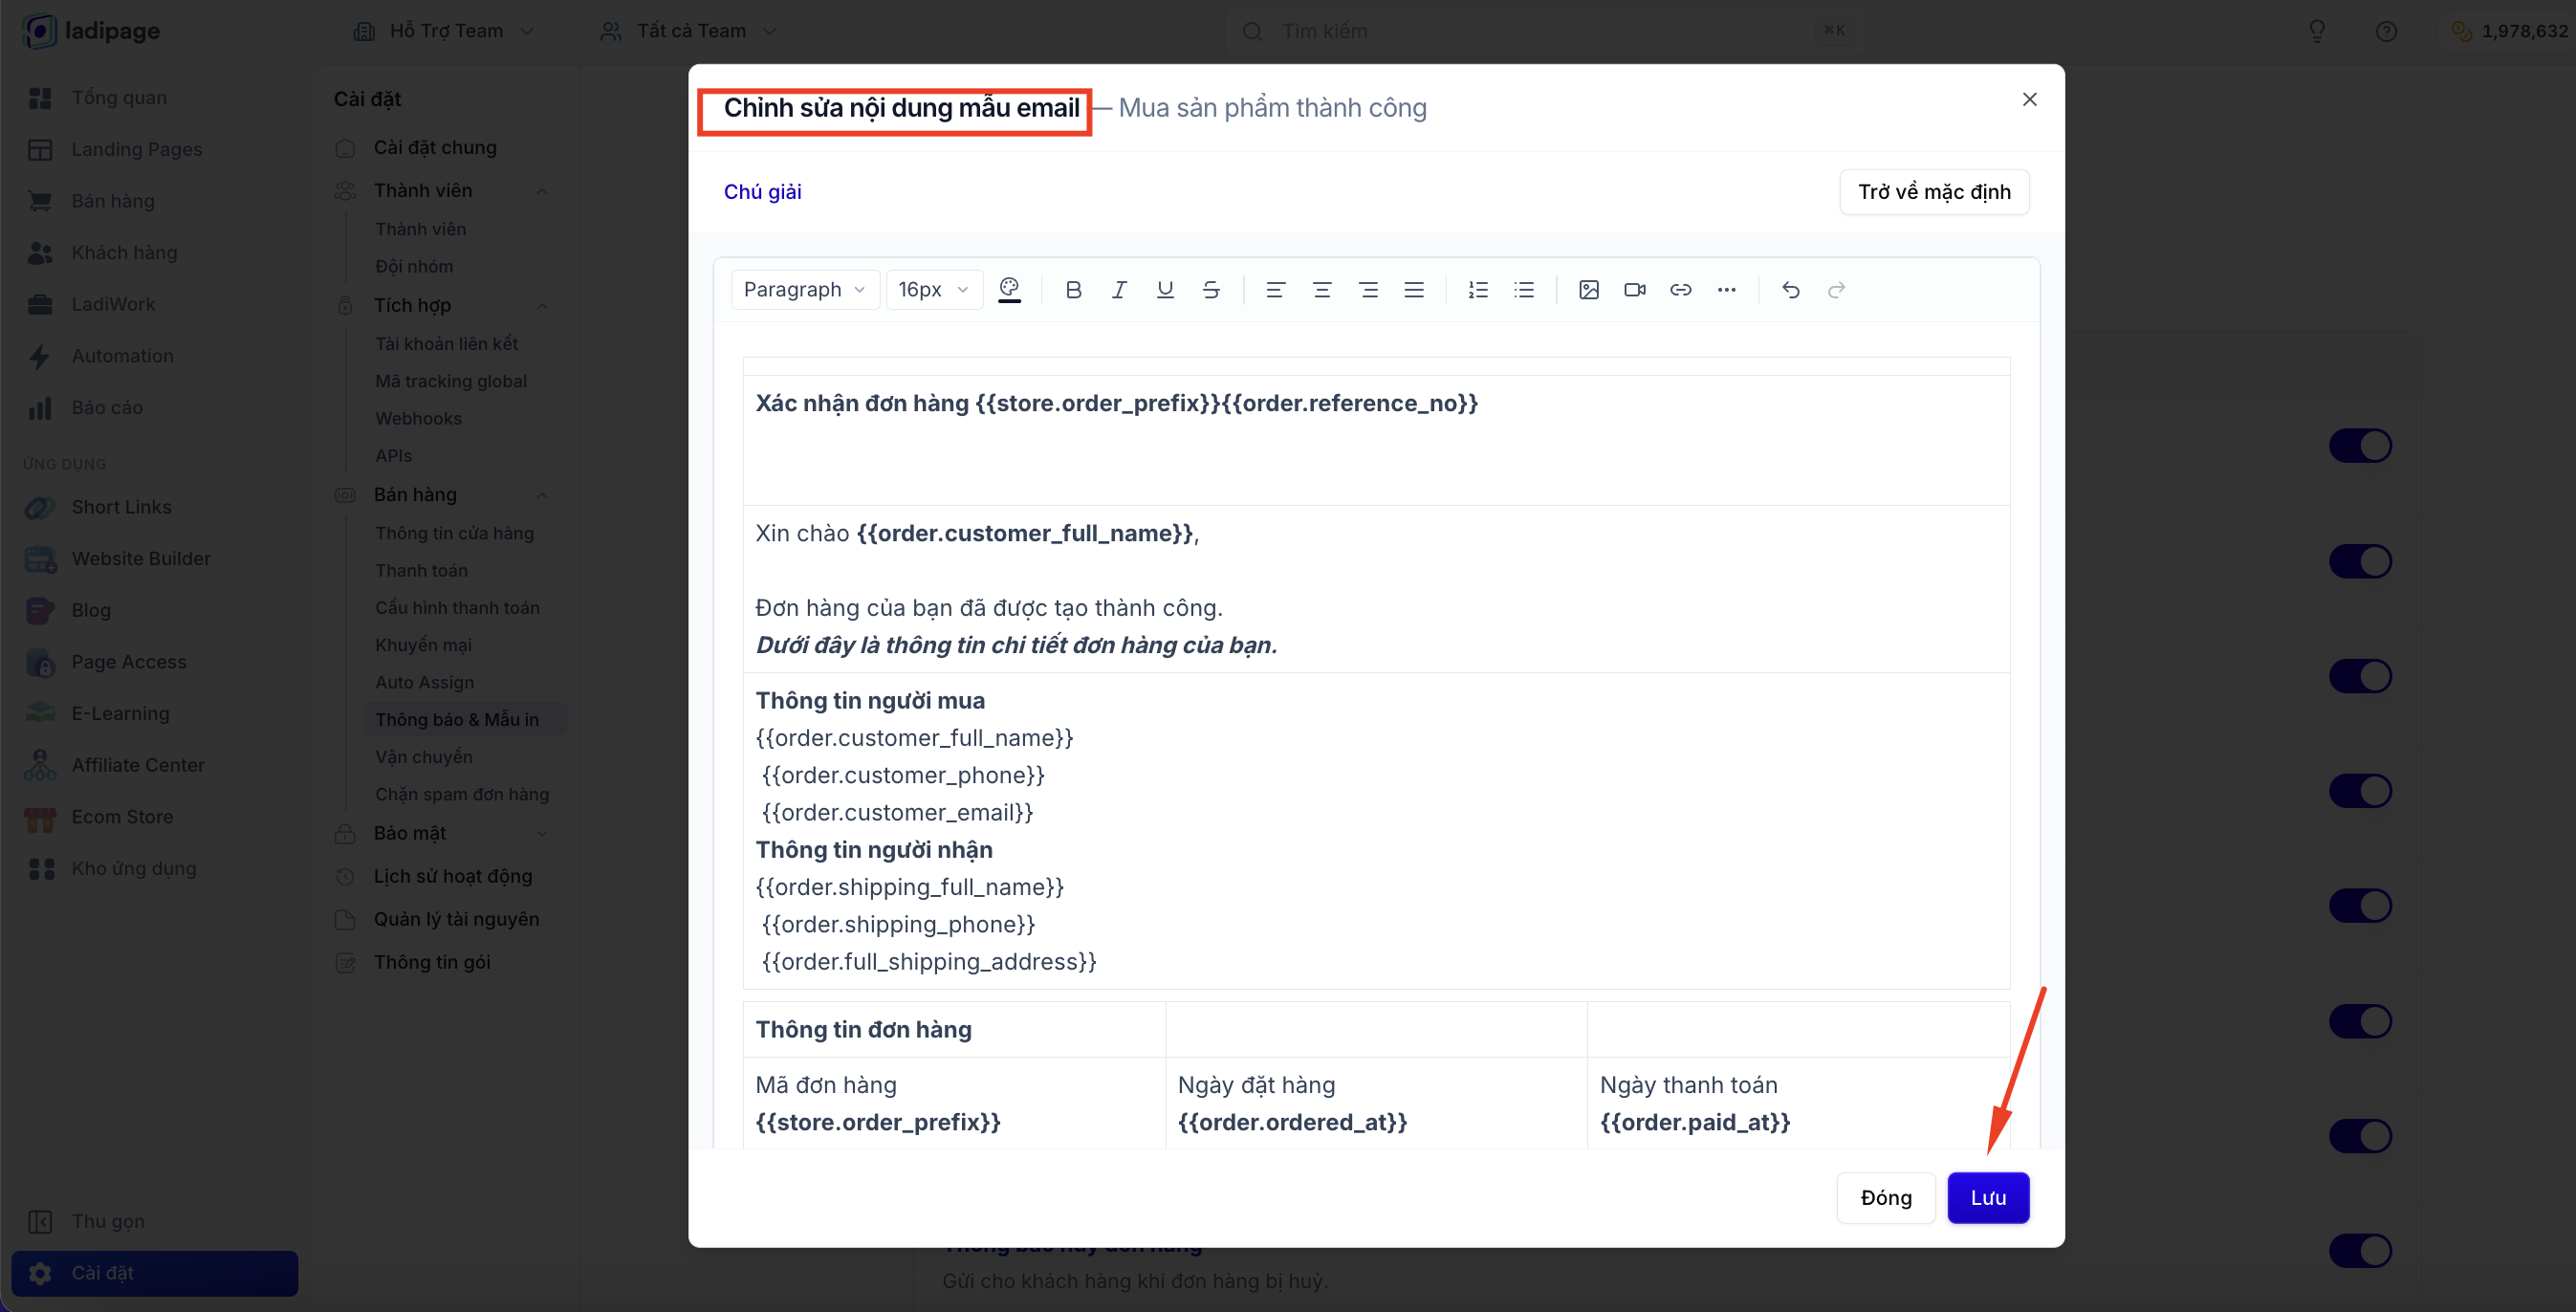
Task: Close the email template dialog with X
Action: click(x=2029, y=99)
